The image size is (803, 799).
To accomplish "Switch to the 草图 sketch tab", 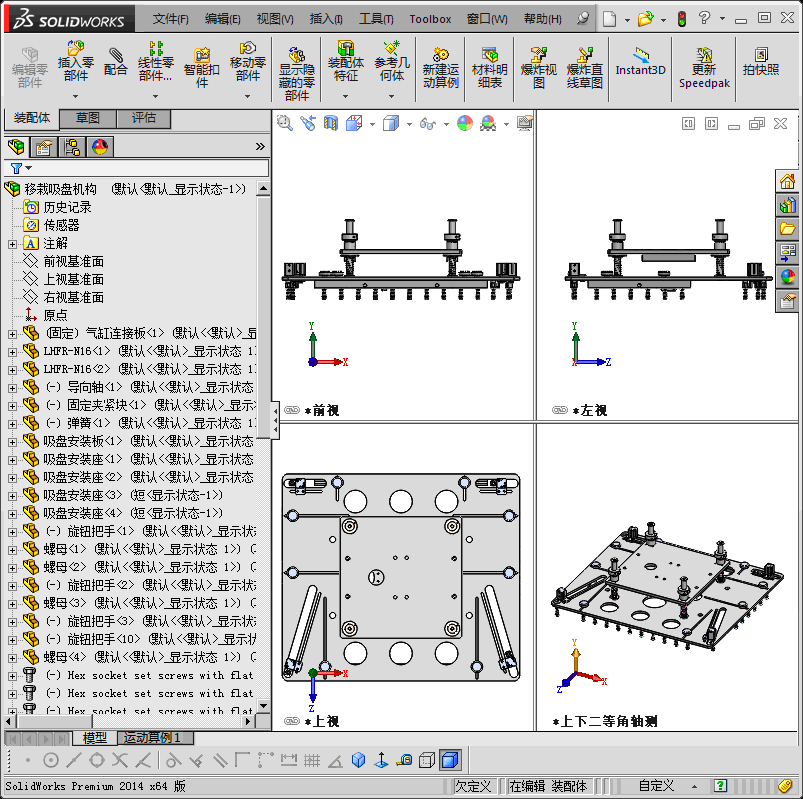I will pyautogui.click(x=88, y=118).
